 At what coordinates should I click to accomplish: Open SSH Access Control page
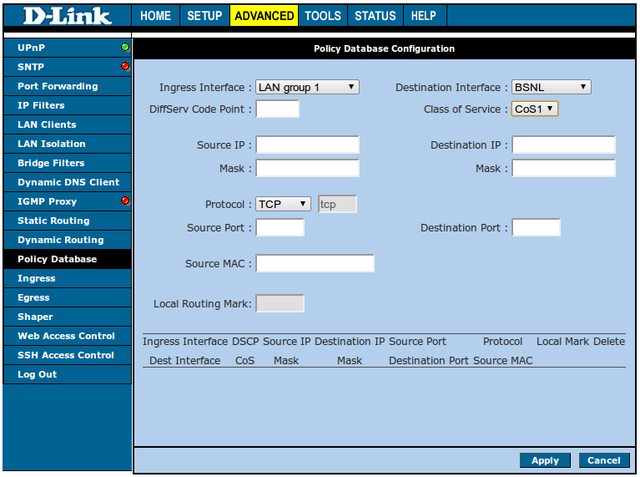point(67,355)
